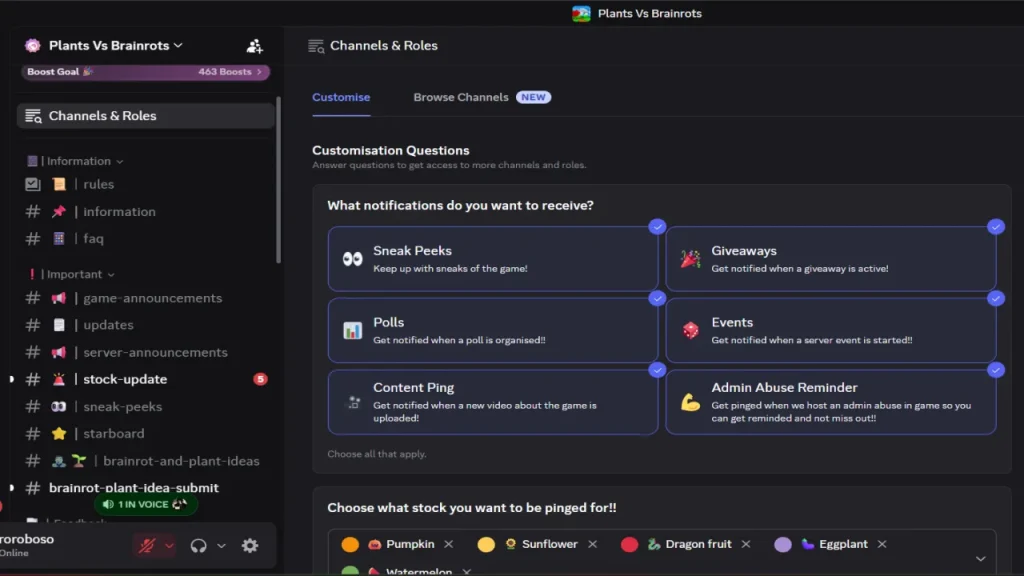The width and height of the screenshot is (1024, 576).
Task: Remove the Pumpkin stock tag
Action: click(449, 544)
